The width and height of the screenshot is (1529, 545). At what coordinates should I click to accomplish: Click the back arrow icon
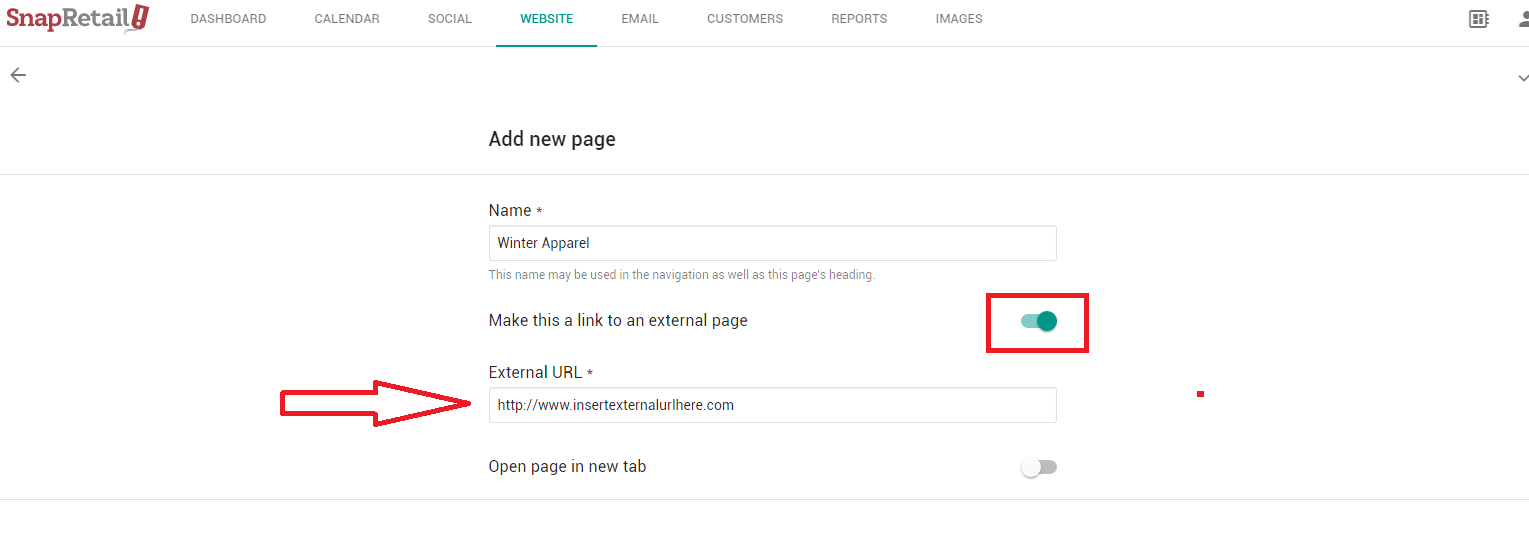coord(18,75)
